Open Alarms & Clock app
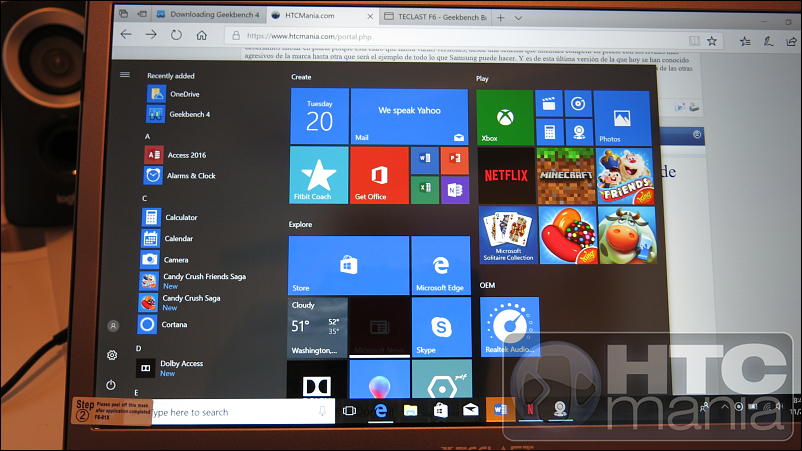 tap(180, 175)
